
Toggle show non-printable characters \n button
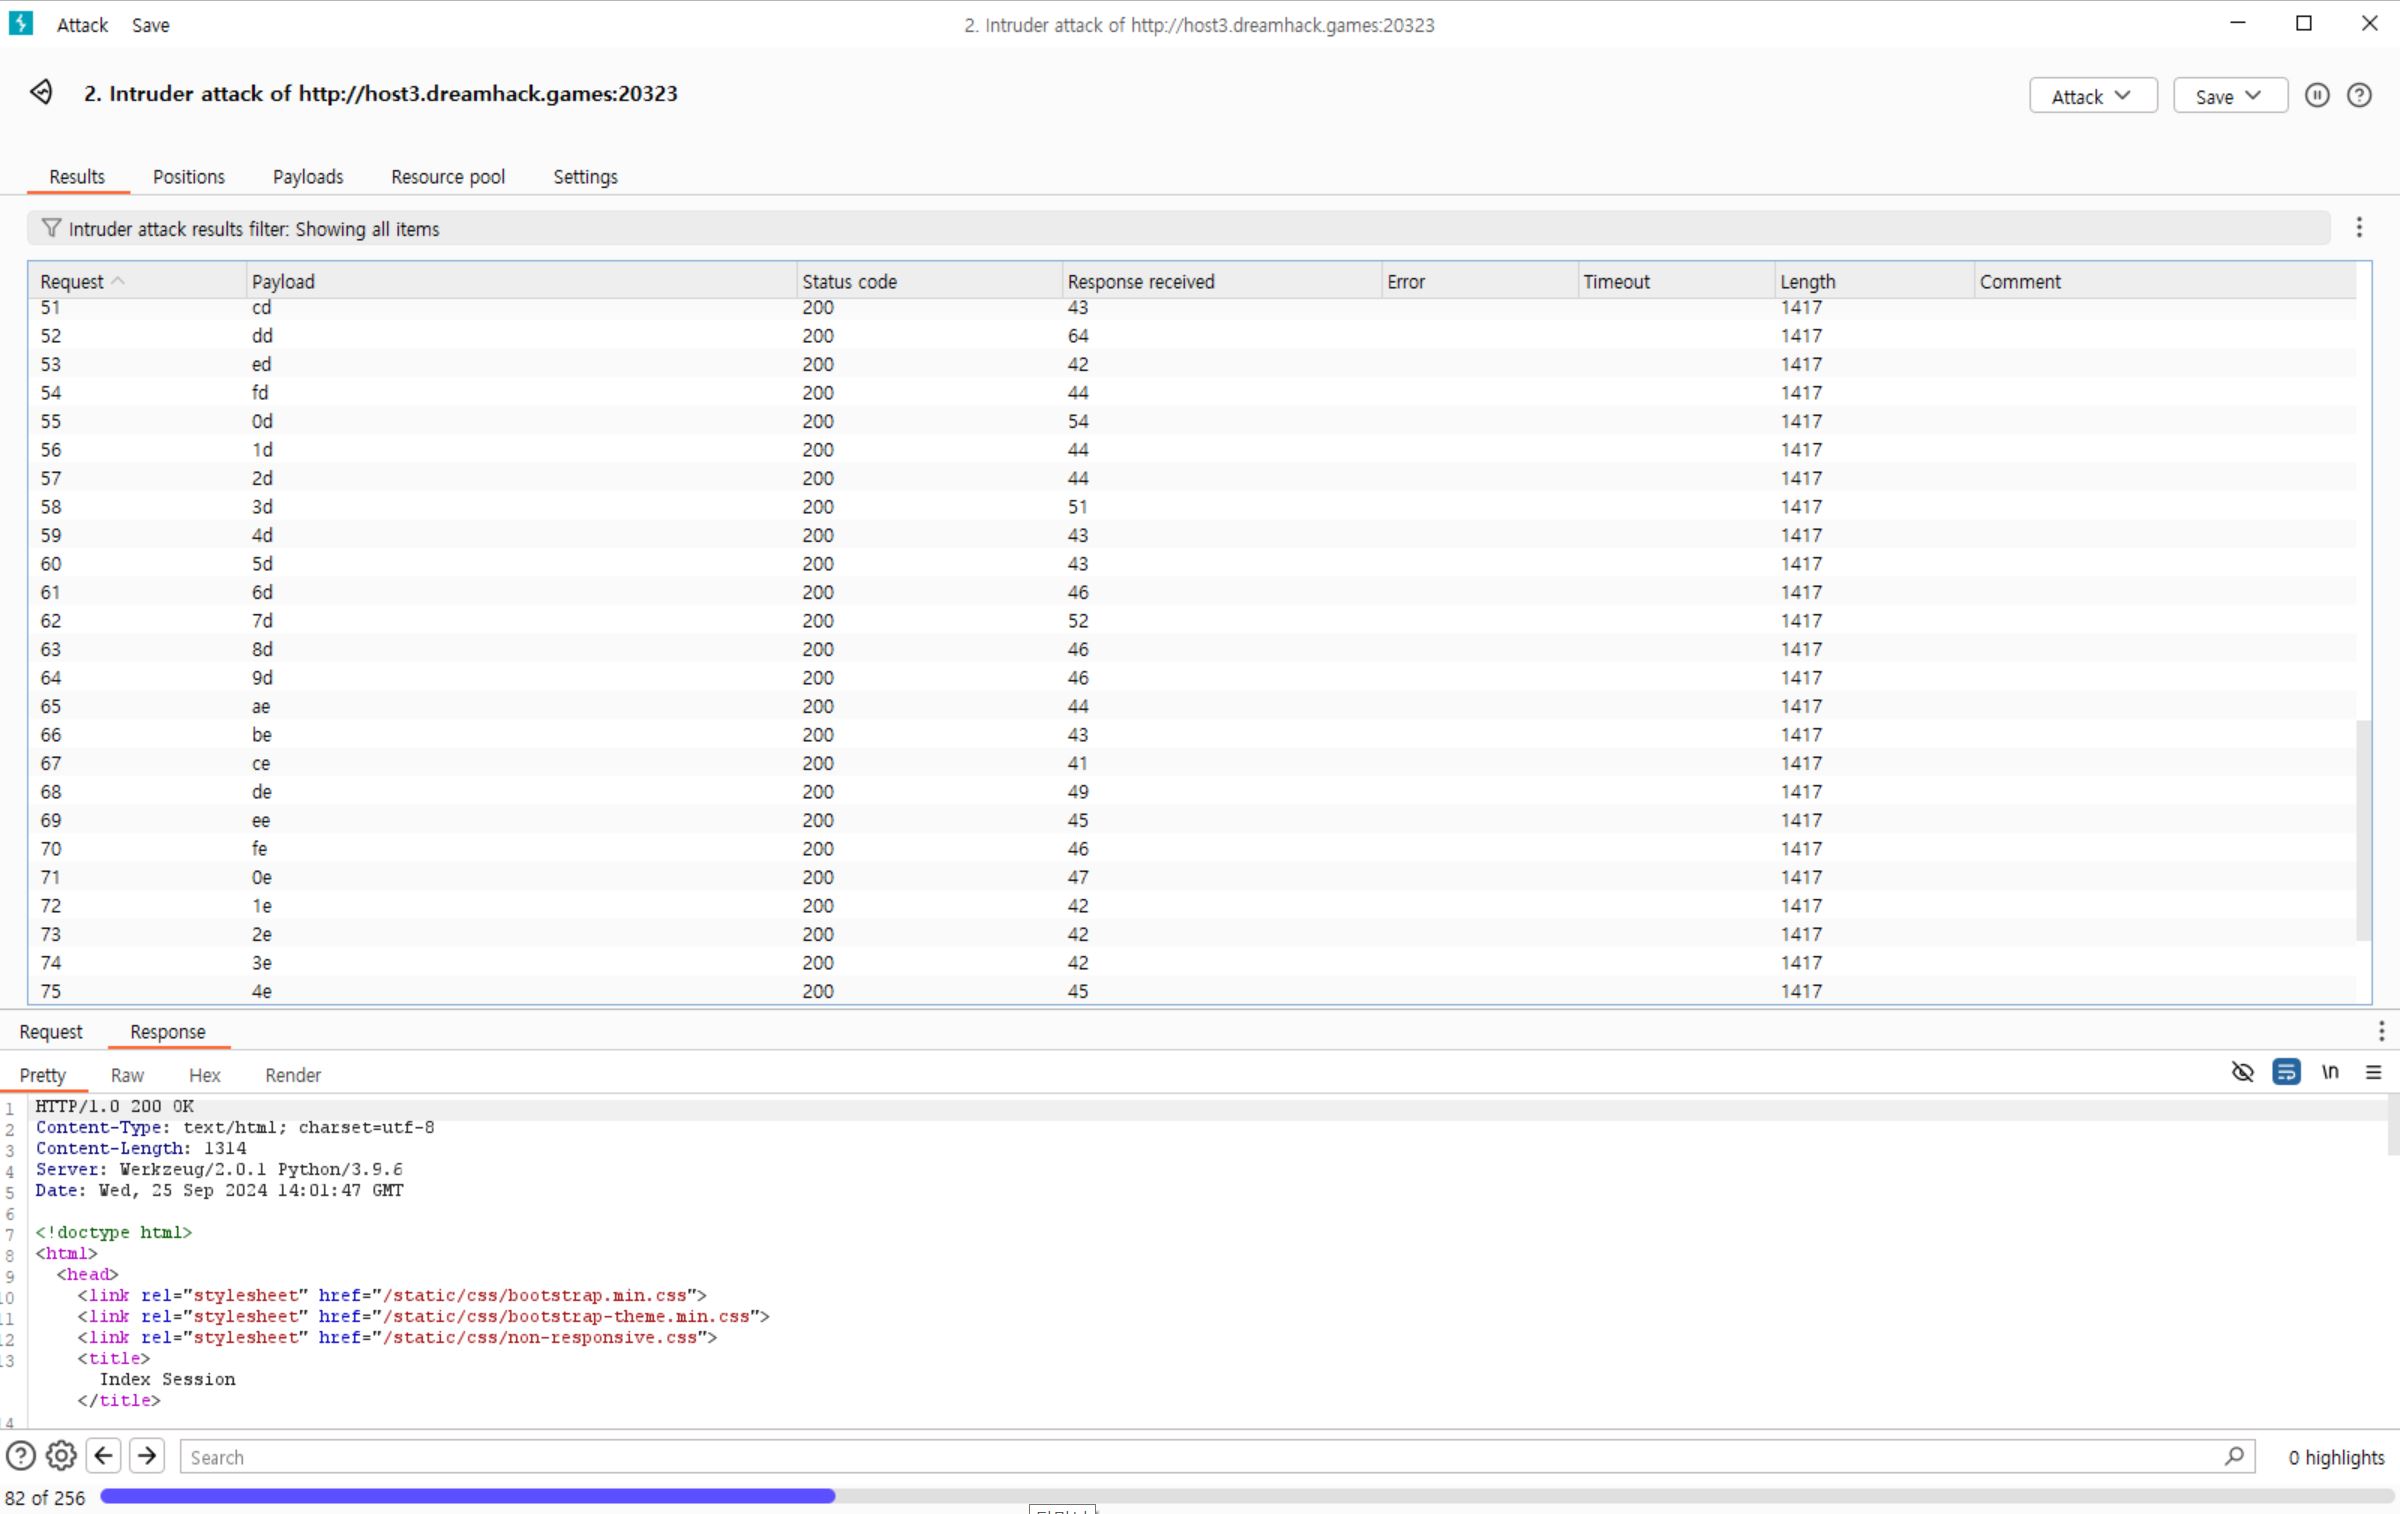pyautogui.click(x=2330, y=1073)
